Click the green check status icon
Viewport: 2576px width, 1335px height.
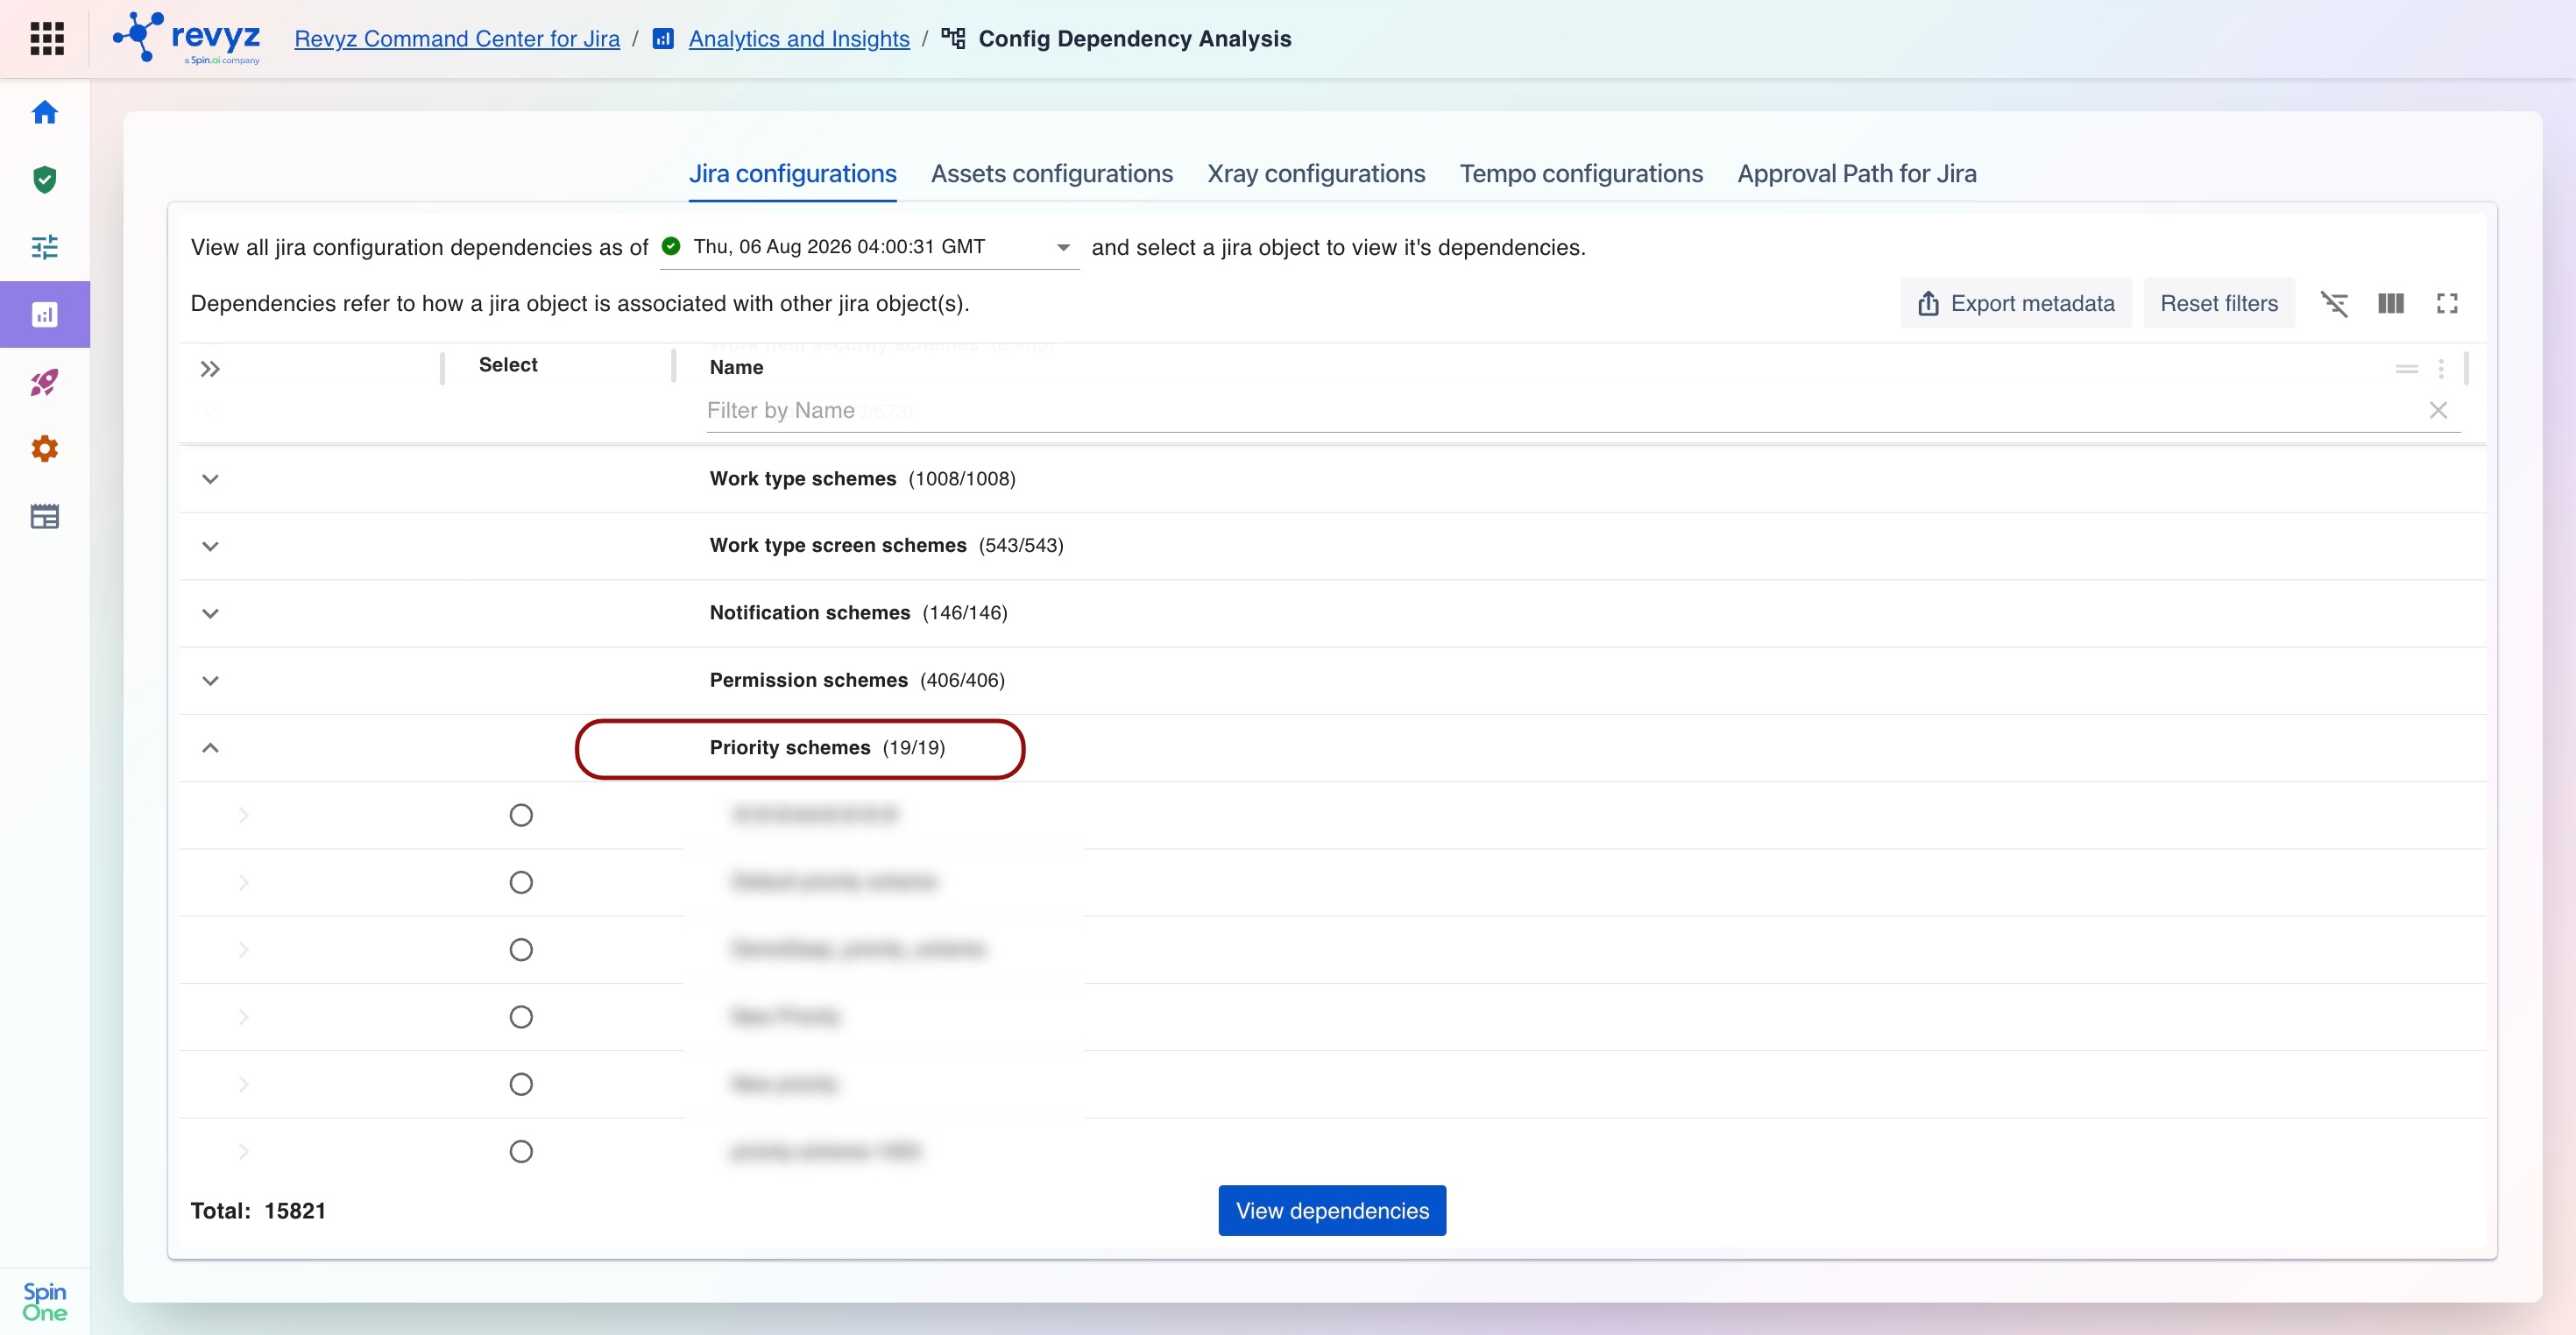[x=671, y=246]
